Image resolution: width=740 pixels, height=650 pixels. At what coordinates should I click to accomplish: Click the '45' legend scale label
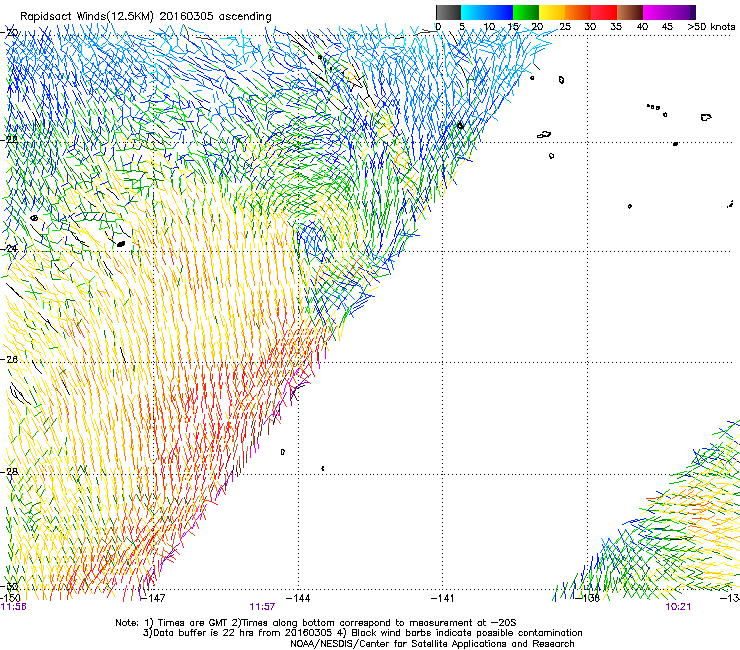(667, 27)
